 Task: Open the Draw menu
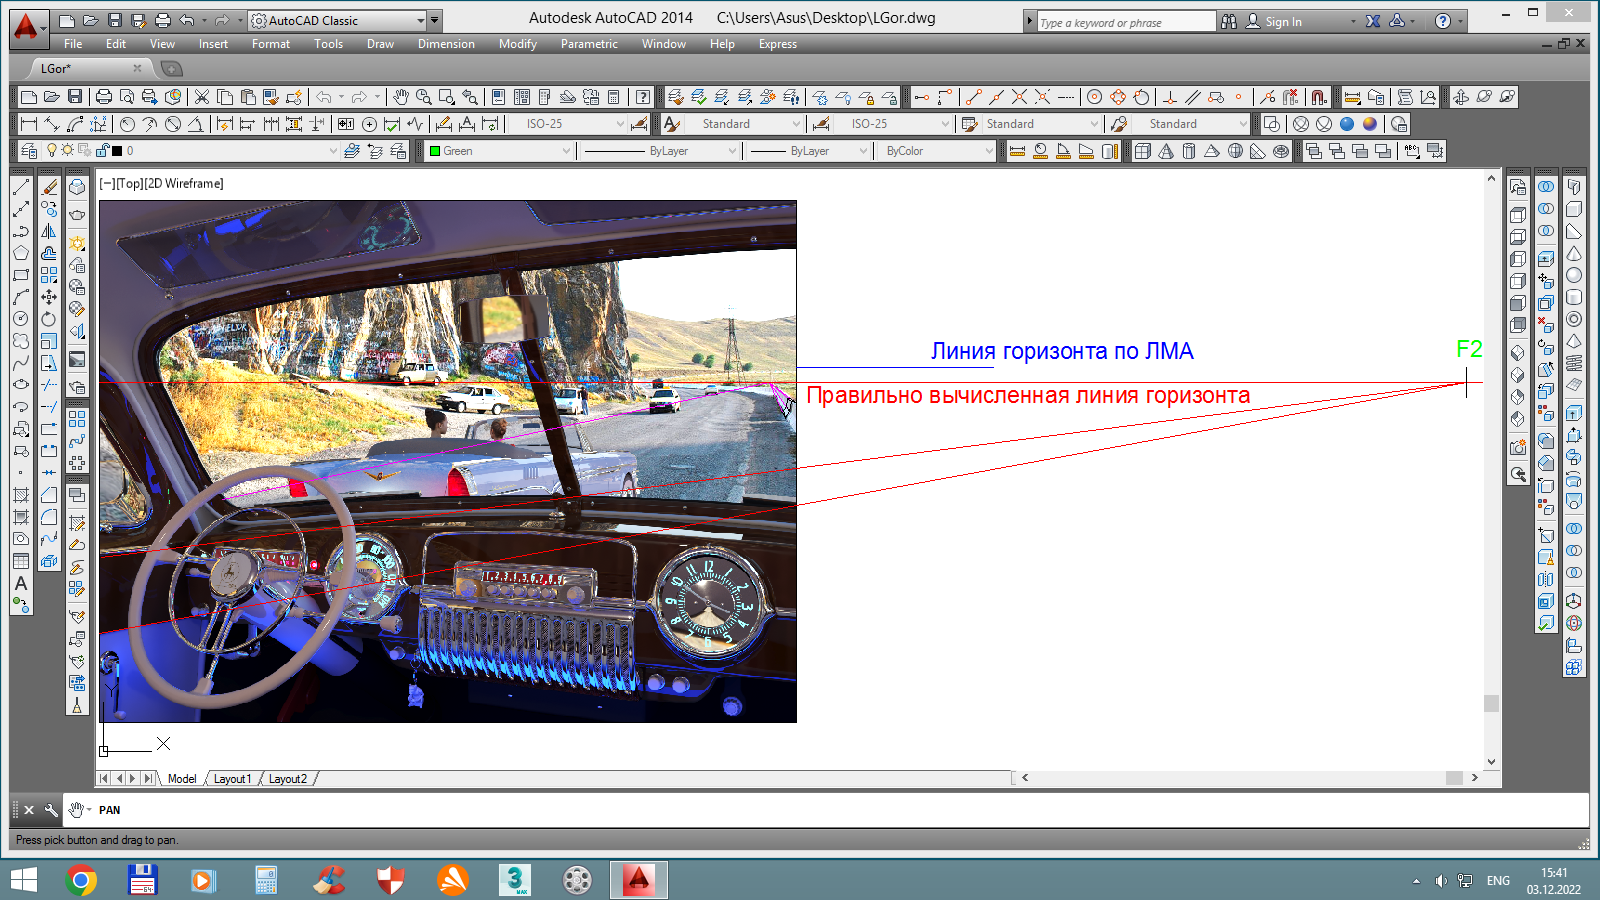pyautogui.click(x=380, y=44)
